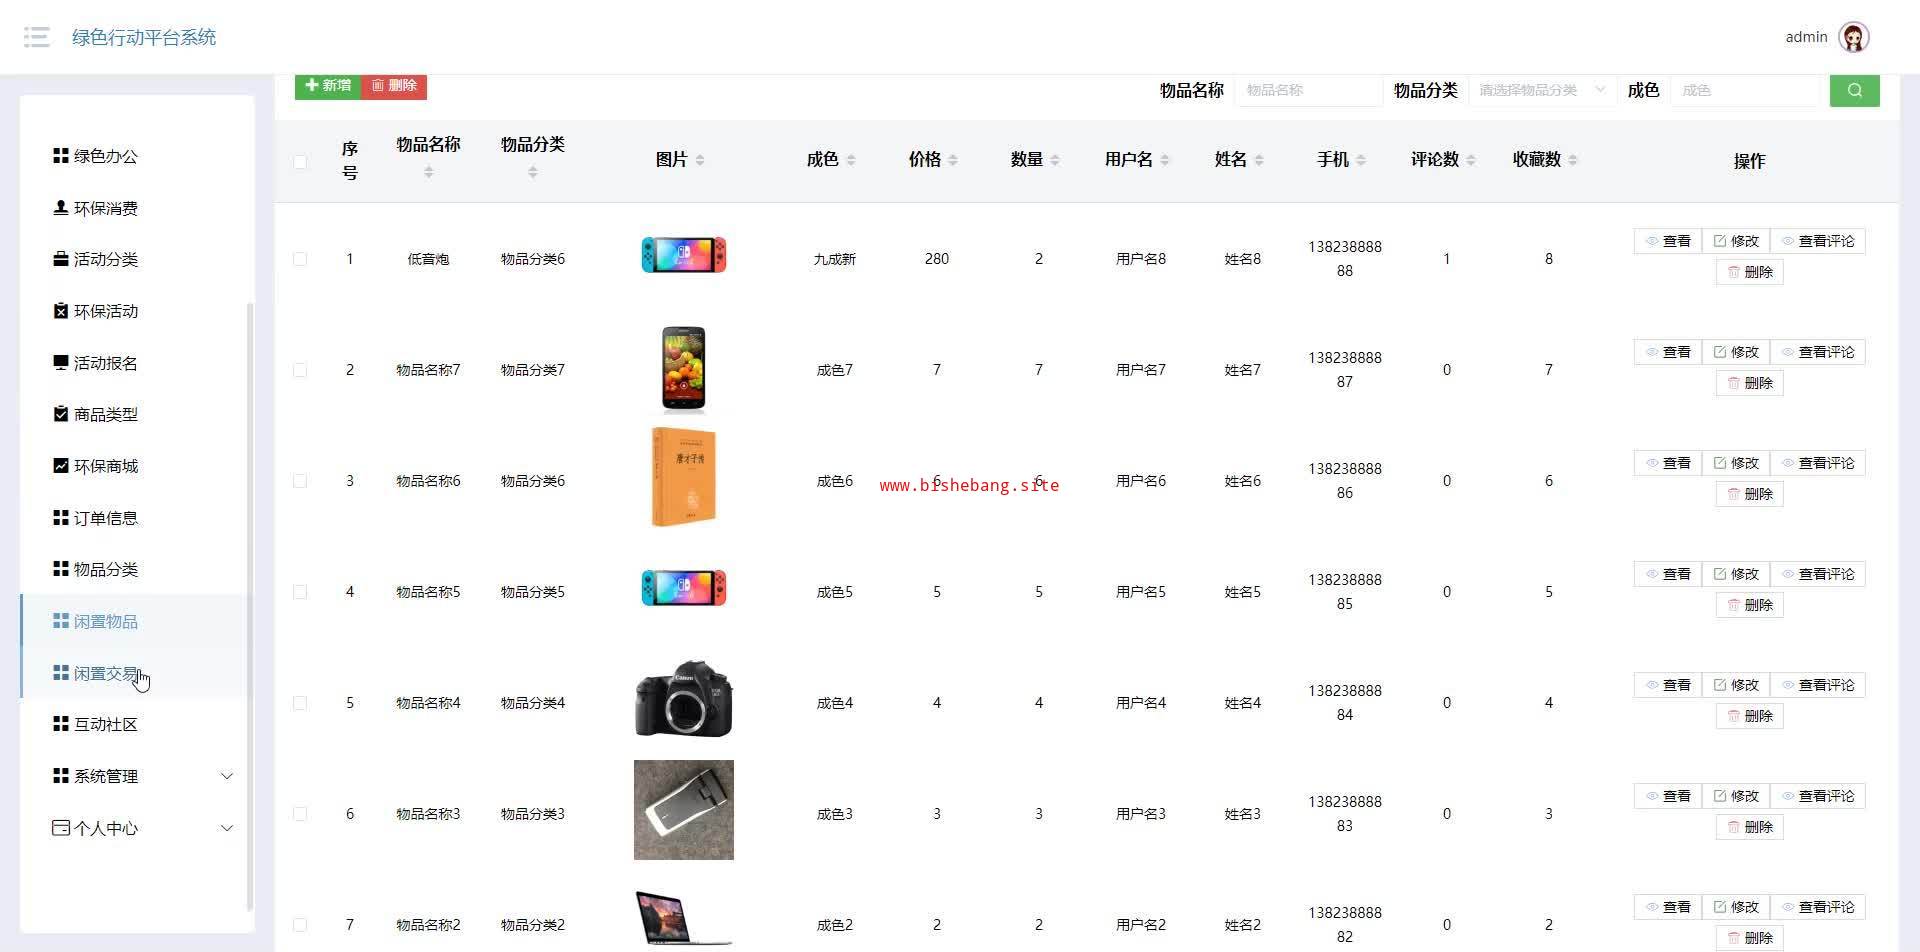Viewport: 1920px width, 952px height.
Task: Sort table by 姓名 column arrows
Action: point(1259,160)
